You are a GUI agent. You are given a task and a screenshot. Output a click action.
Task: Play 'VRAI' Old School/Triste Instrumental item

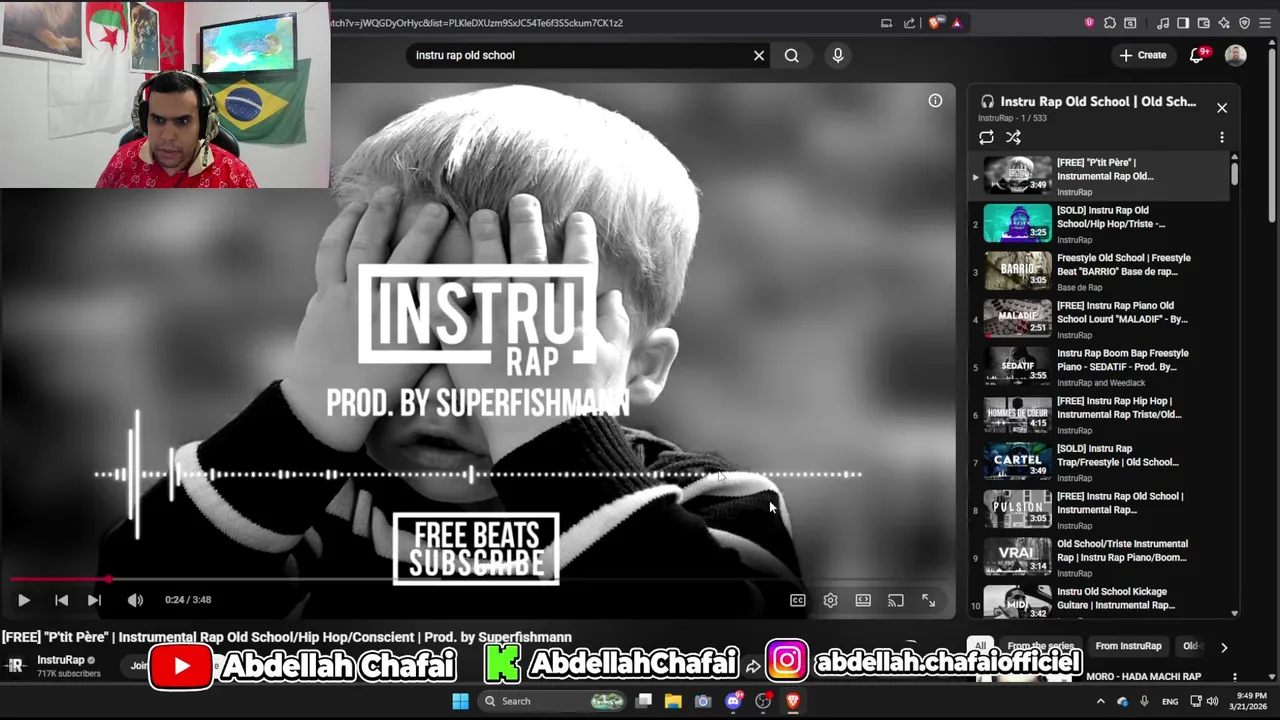click(1100, 557)
